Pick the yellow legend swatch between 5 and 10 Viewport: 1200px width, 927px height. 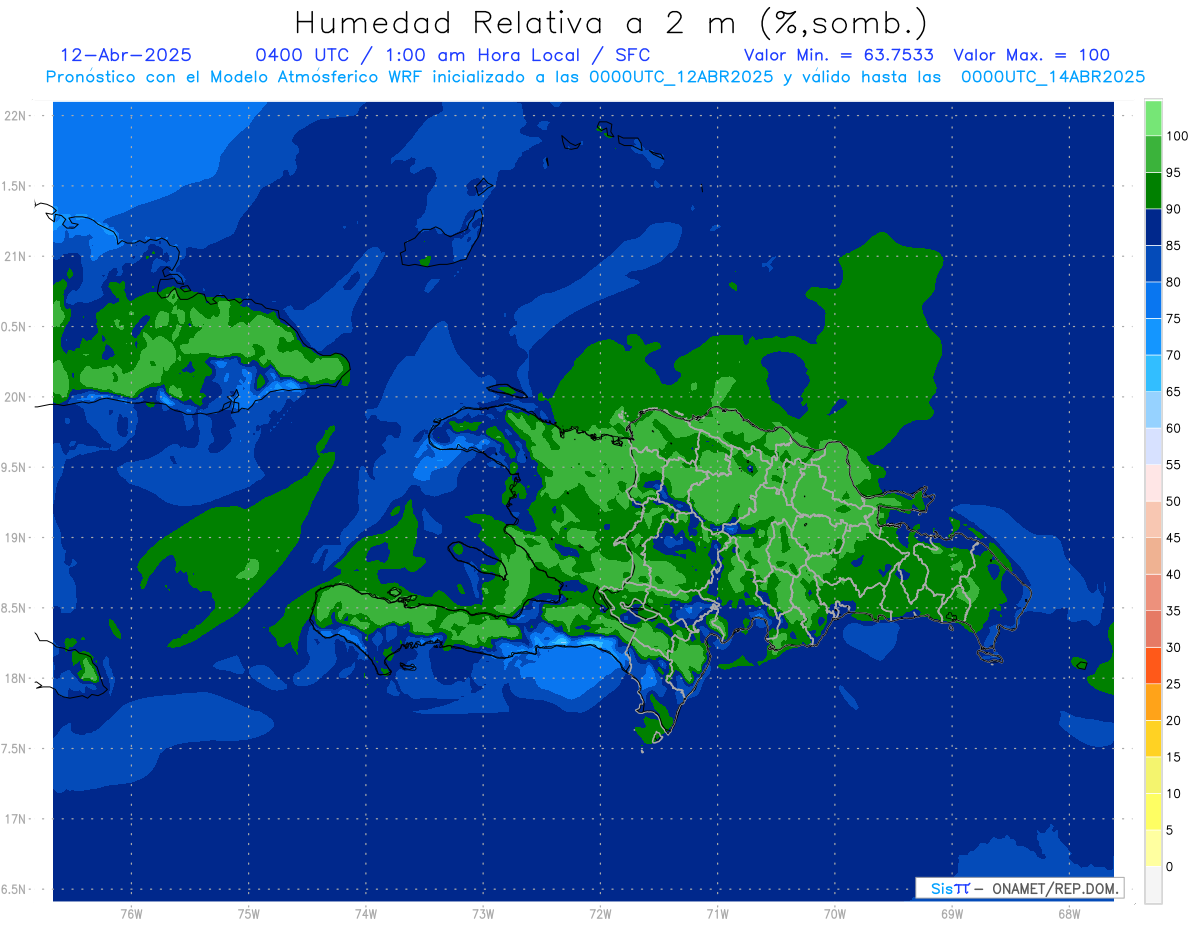click(x=1153, y=811)
